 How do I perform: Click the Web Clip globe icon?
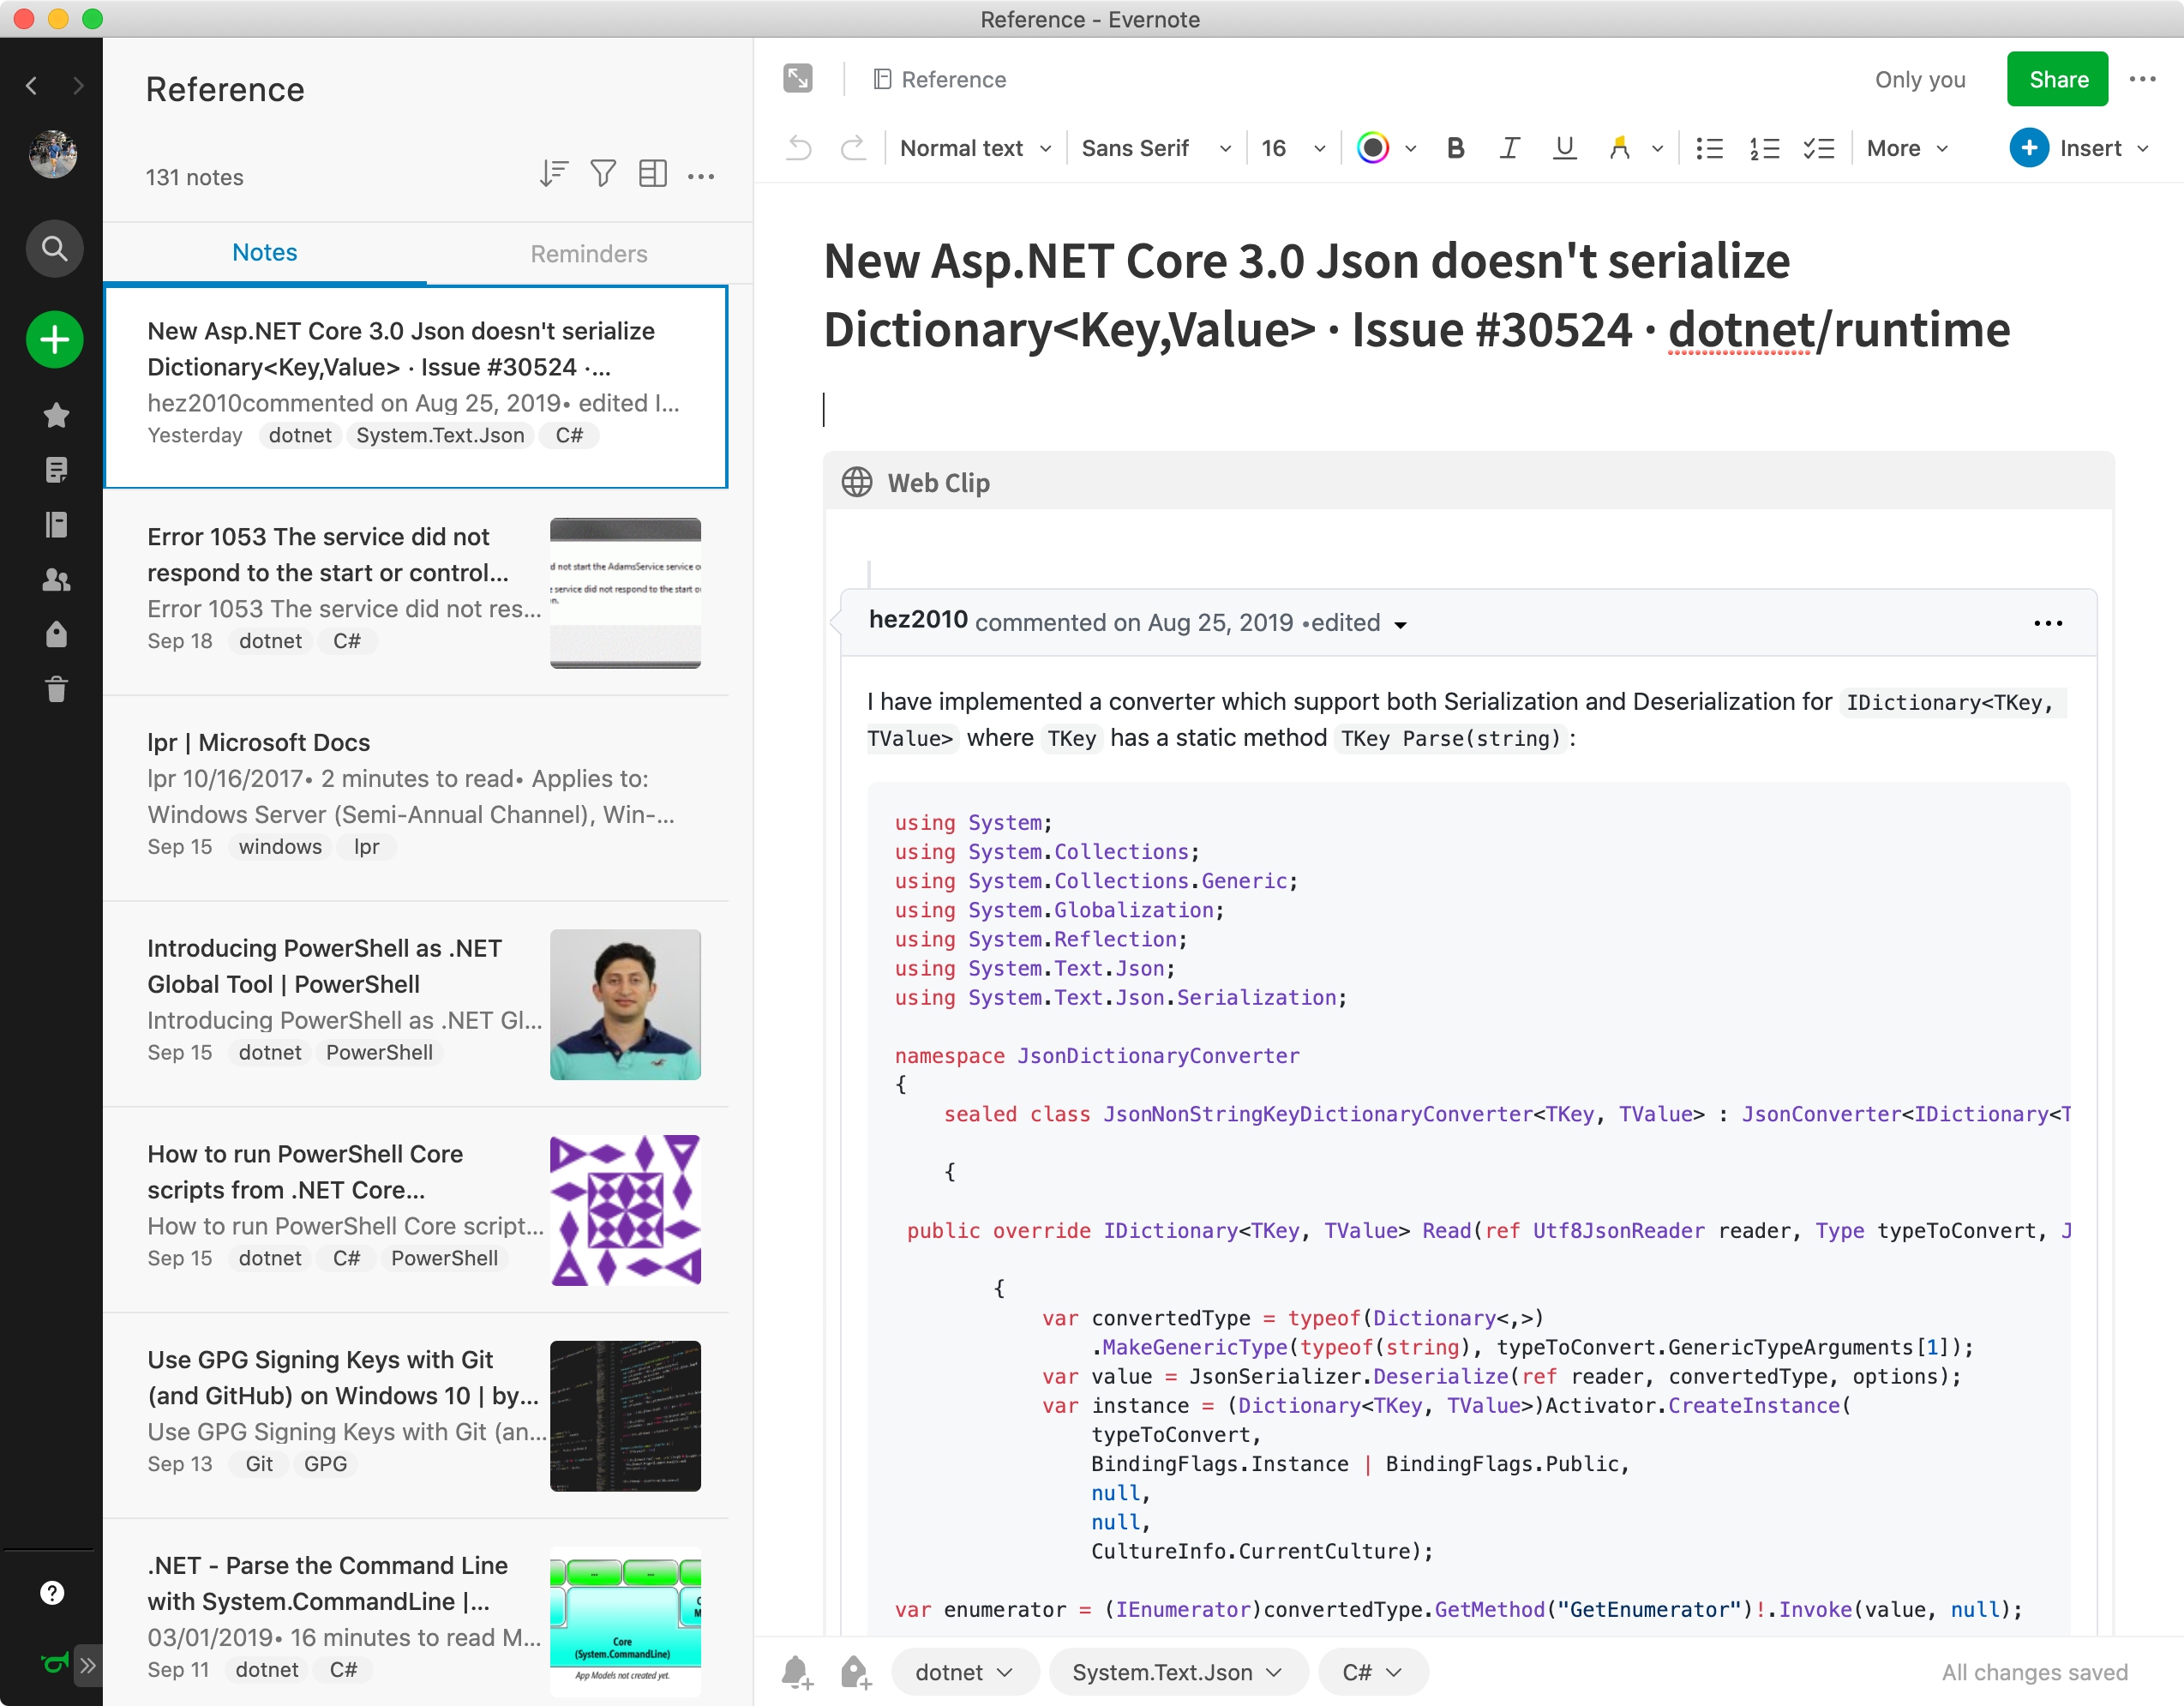[x=858, y=484]
